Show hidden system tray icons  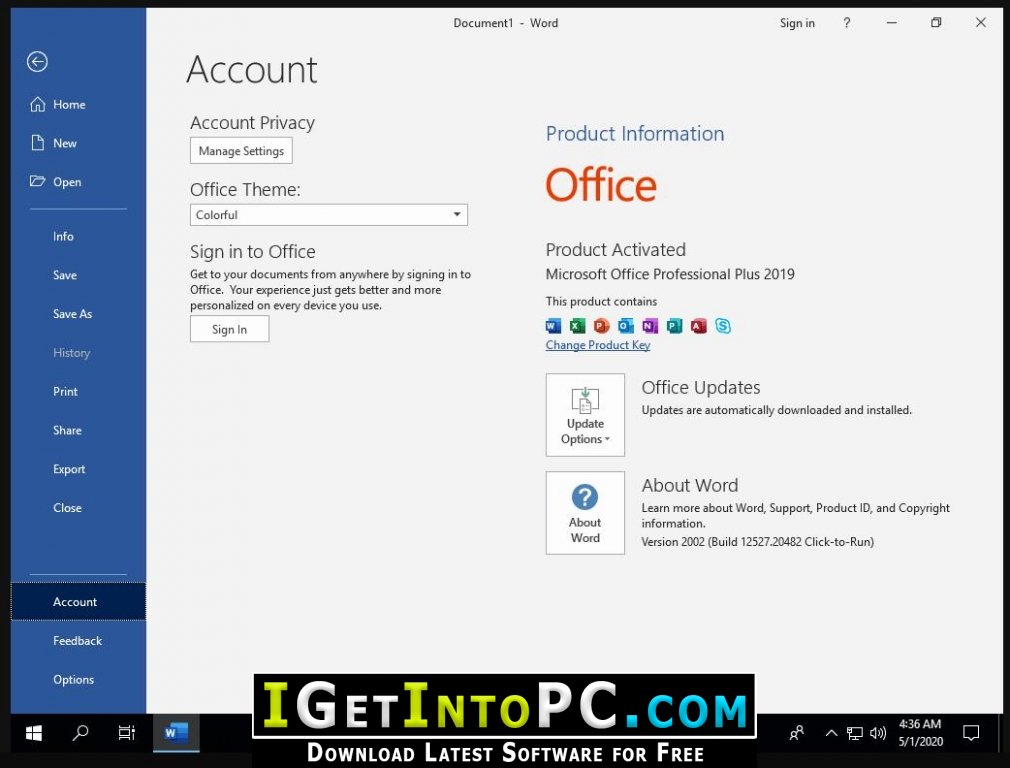(x=831, y=733)
